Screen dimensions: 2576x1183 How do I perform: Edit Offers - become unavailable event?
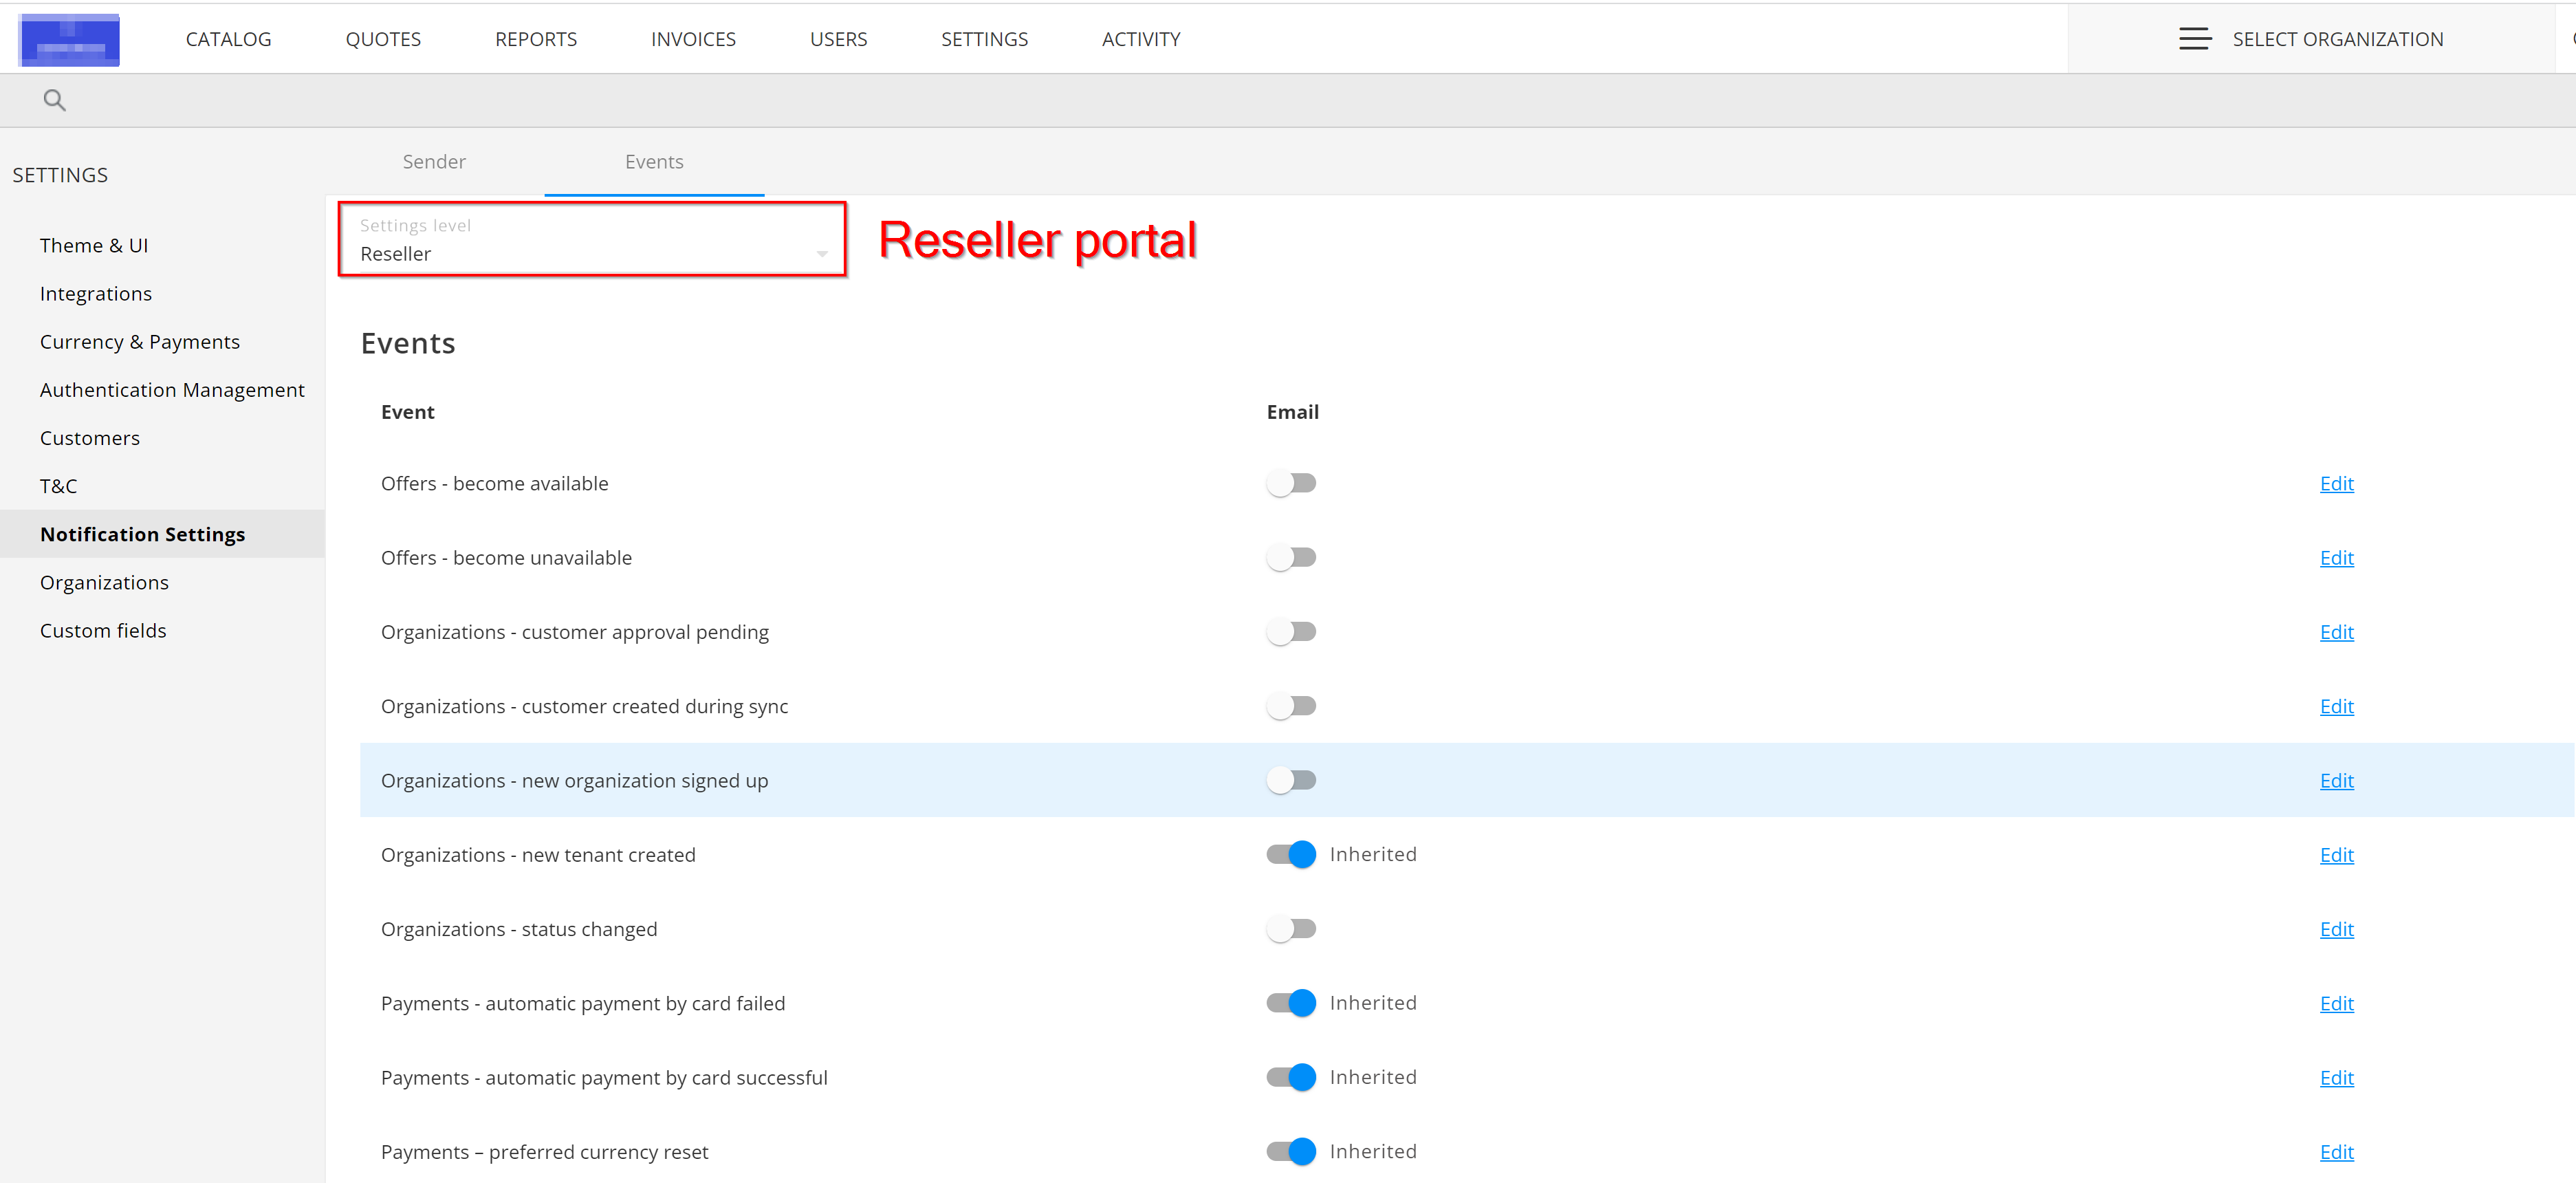2336,558
